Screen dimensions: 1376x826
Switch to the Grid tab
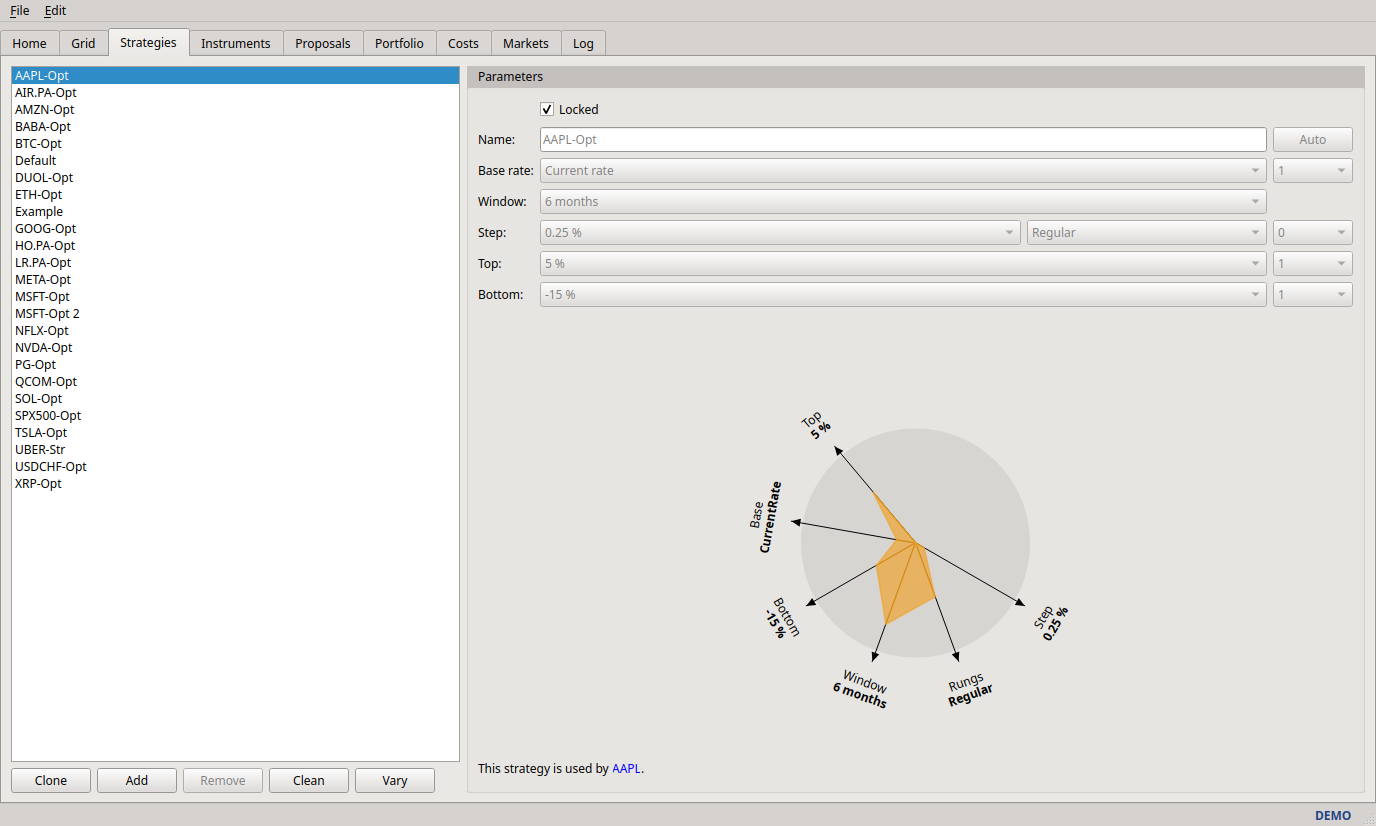pyautogui.click(x=83, y=43)
